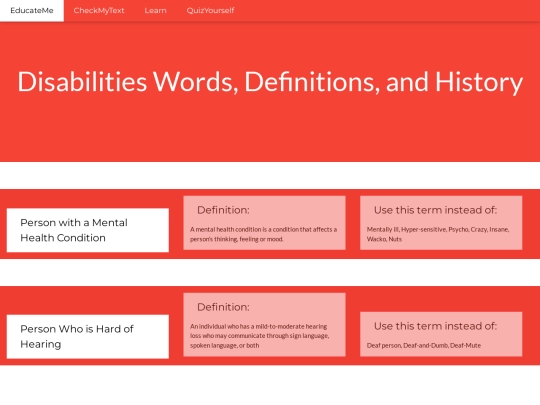
Task: Open the Learn menu item
Action: click(155, 10)
